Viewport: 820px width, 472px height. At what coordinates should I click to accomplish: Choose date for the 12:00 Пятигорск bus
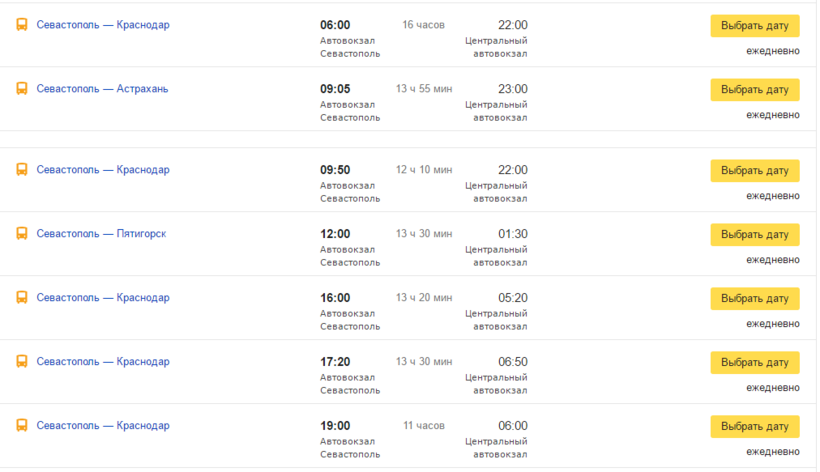click(755, 234)
